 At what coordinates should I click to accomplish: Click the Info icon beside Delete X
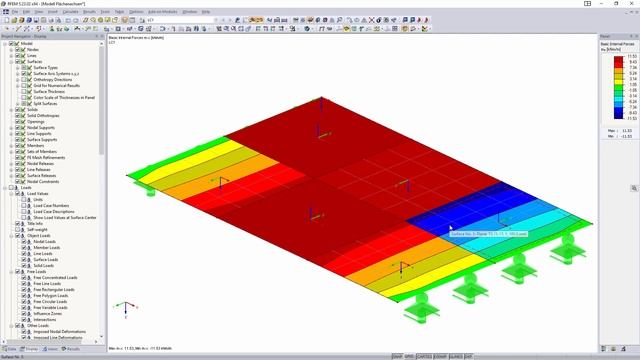[379, 20]
